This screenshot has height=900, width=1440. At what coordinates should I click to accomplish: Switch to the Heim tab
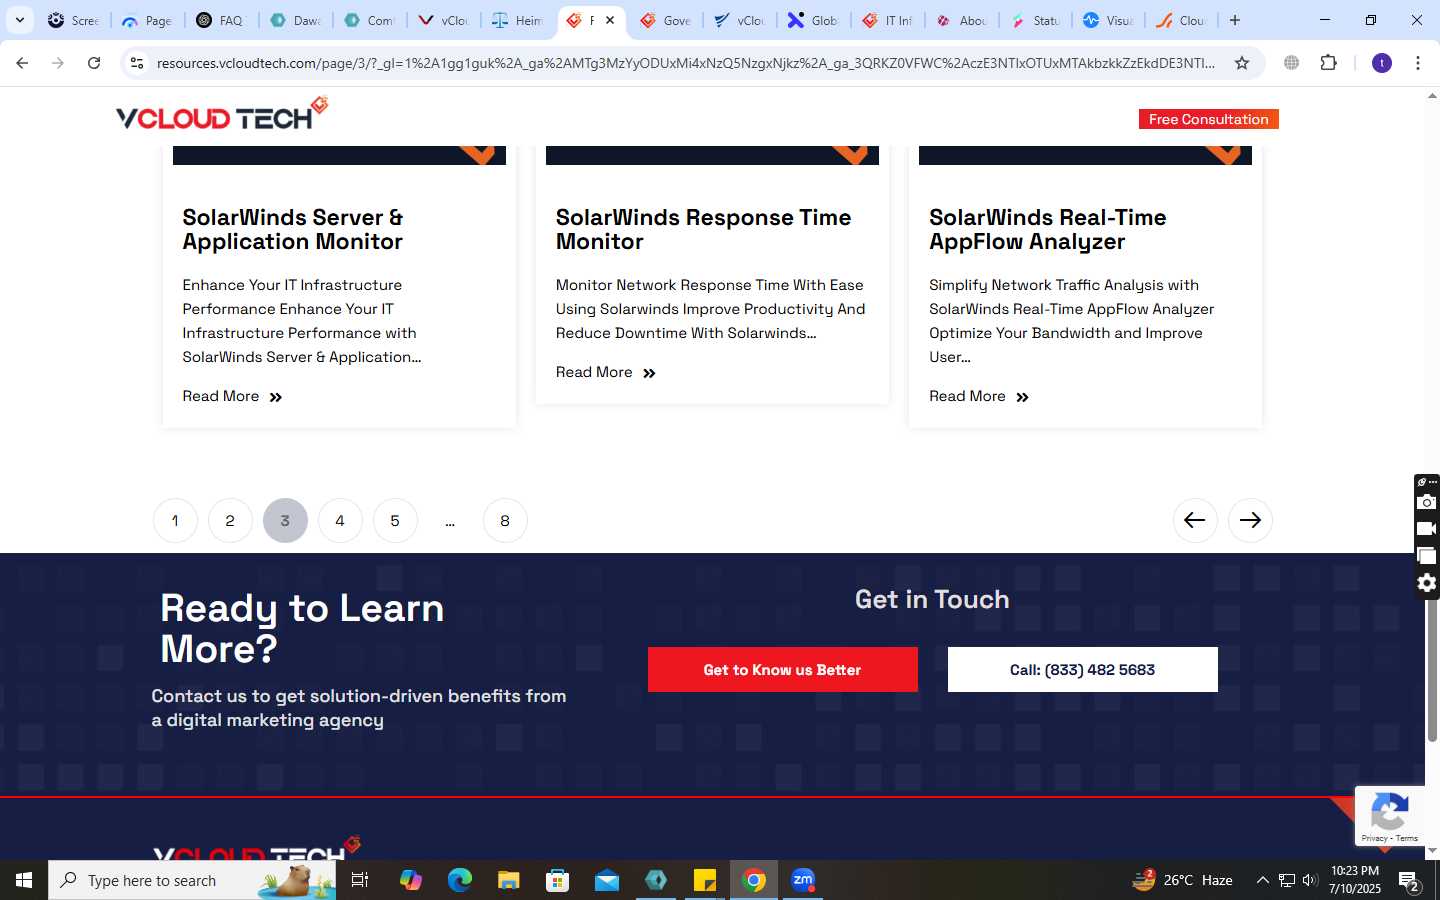pos(518,20)
